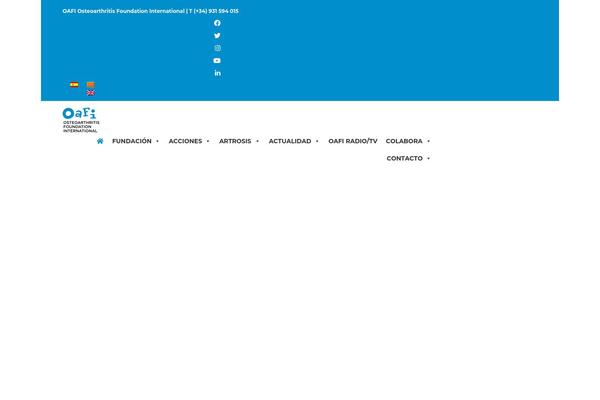The image size is (600, 400).
Task: Open the Facebook social icon
Action: click(217, 23)
